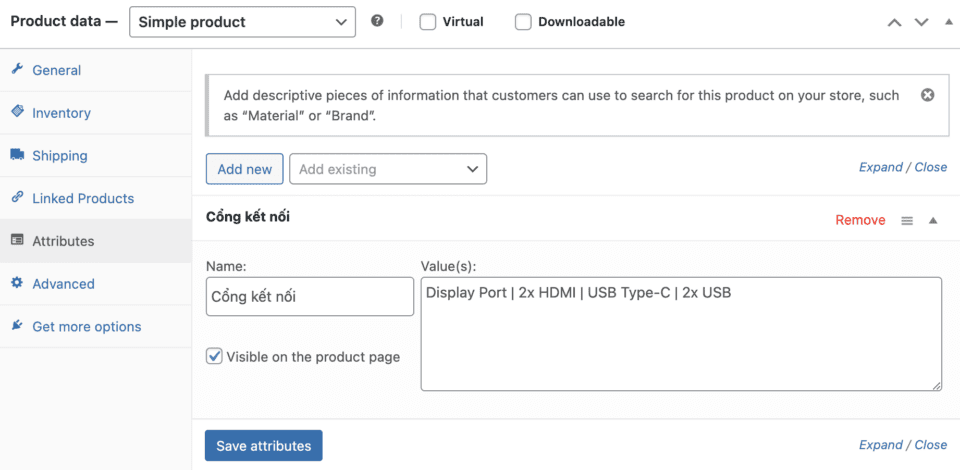Remove the Cổng kết nối attribute
The width and height of the screenshot is (960, 470).
860,220
